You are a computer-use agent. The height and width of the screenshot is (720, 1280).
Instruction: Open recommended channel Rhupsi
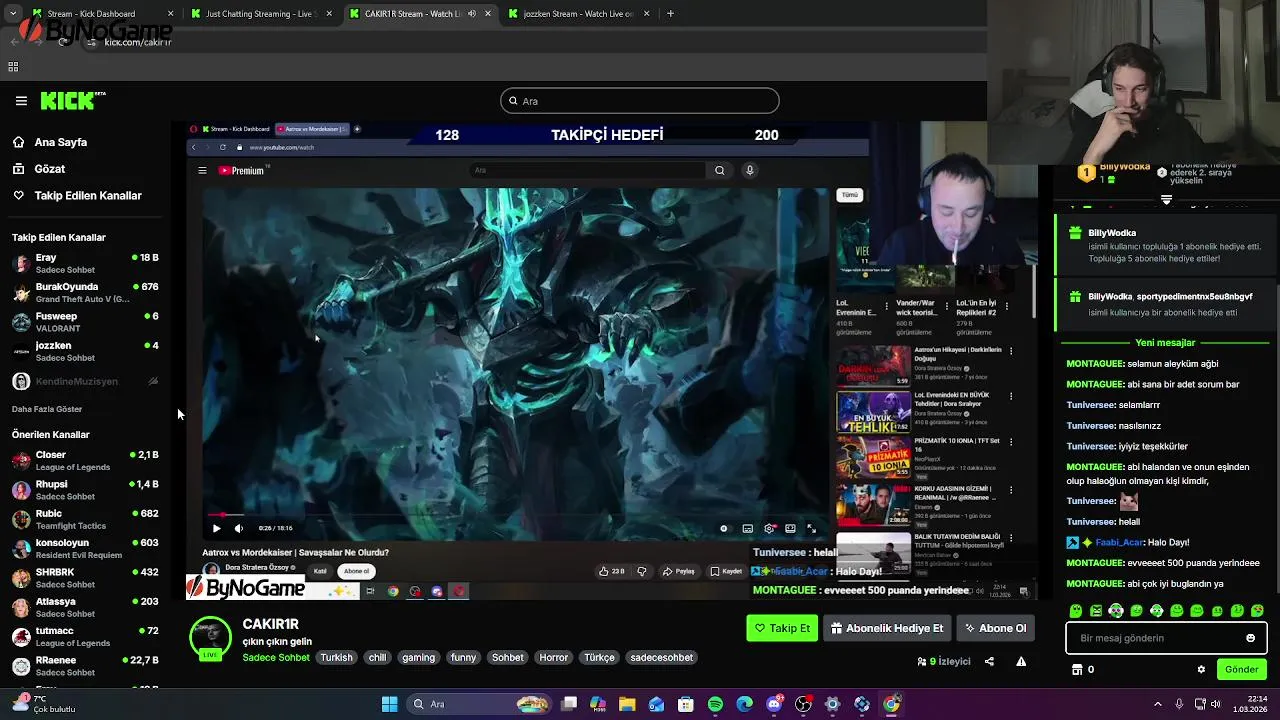[85, 490]
